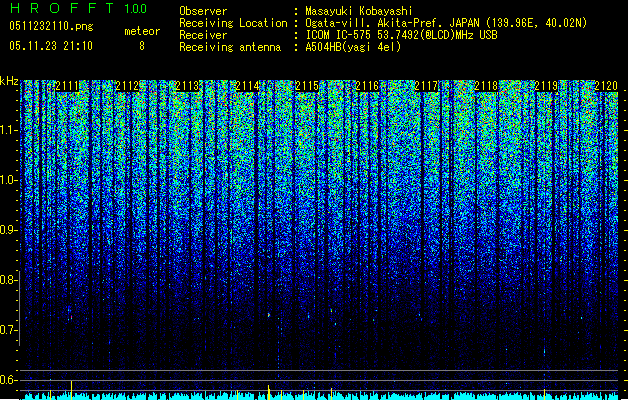Select the filename 0511232110.png
Screen dimensions: 629x400
click(51, 26)
